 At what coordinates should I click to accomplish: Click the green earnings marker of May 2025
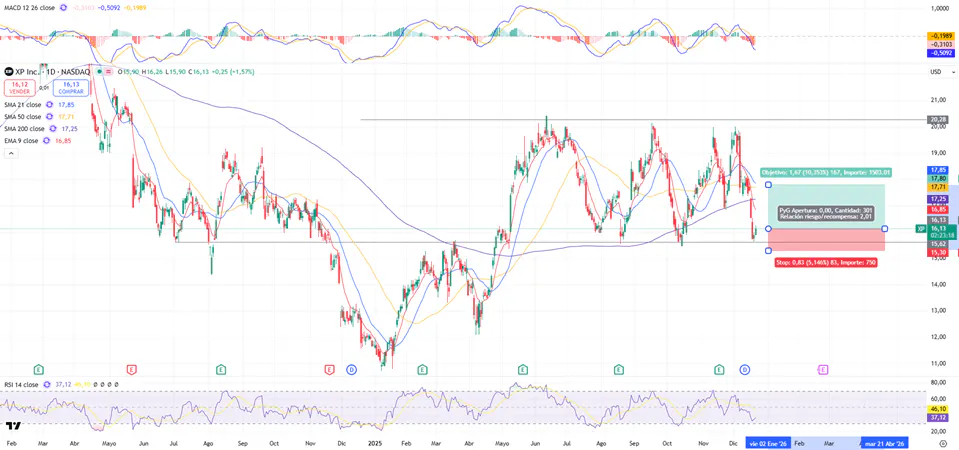click(x=522, y=369)
